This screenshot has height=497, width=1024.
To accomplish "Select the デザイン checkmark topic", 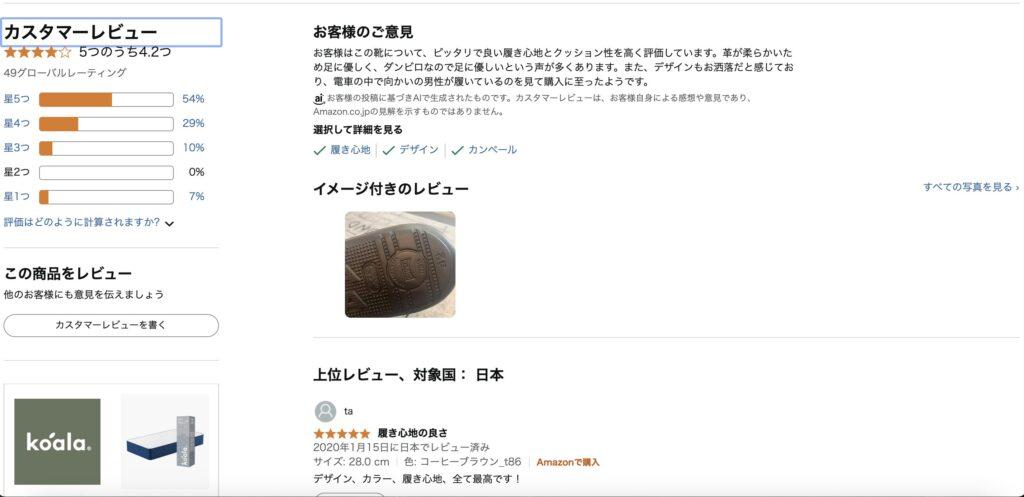I will click(x=411, y=150).
